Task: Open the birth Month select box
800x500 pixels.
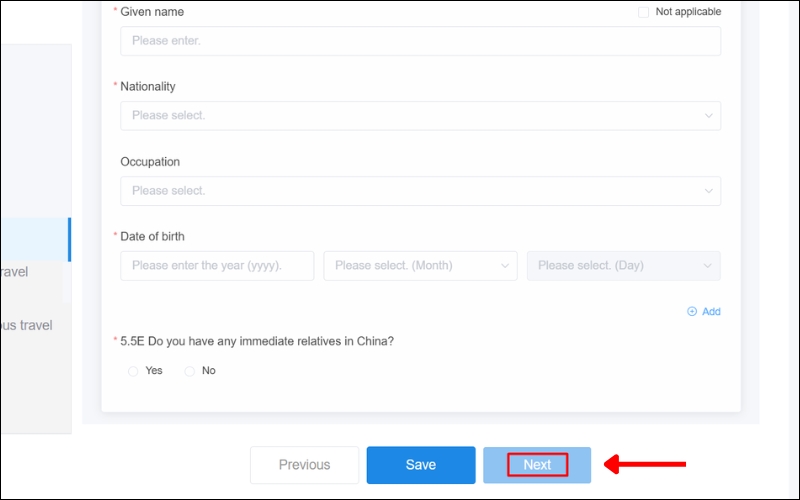Action: tap(420, 266)
